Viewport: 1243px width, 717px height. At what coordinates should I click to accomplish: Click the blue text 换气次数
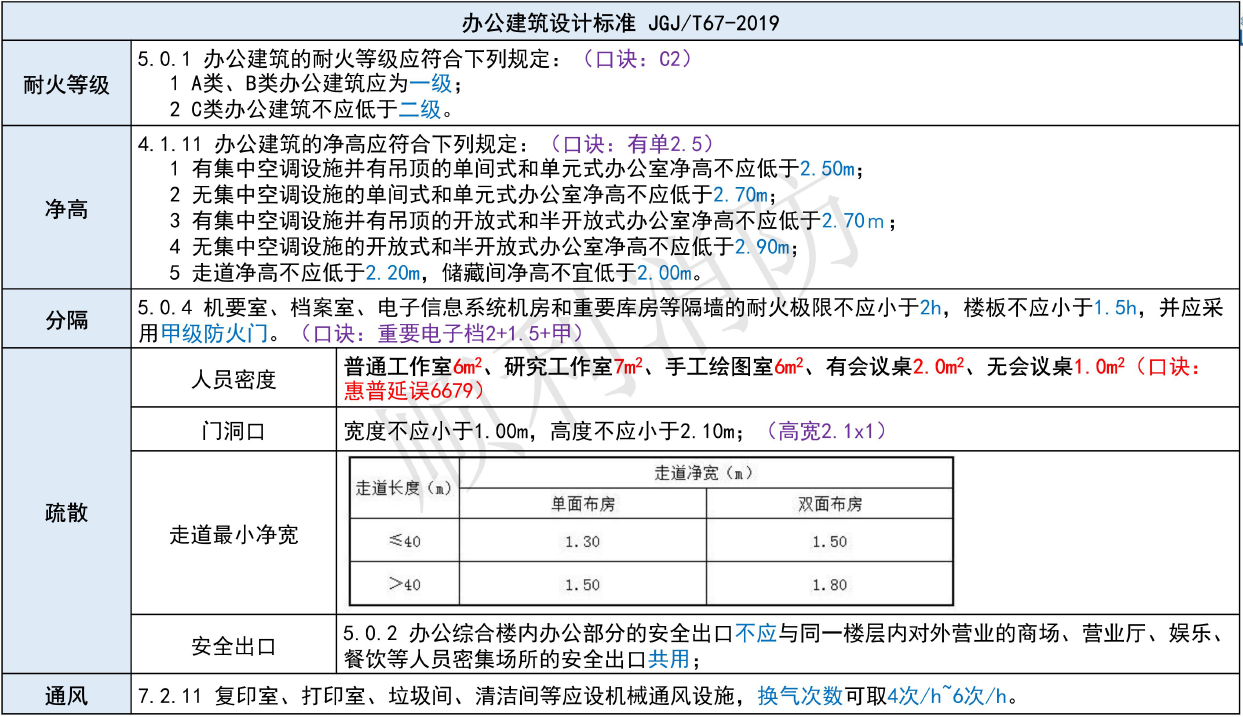(x=799, y=696)
